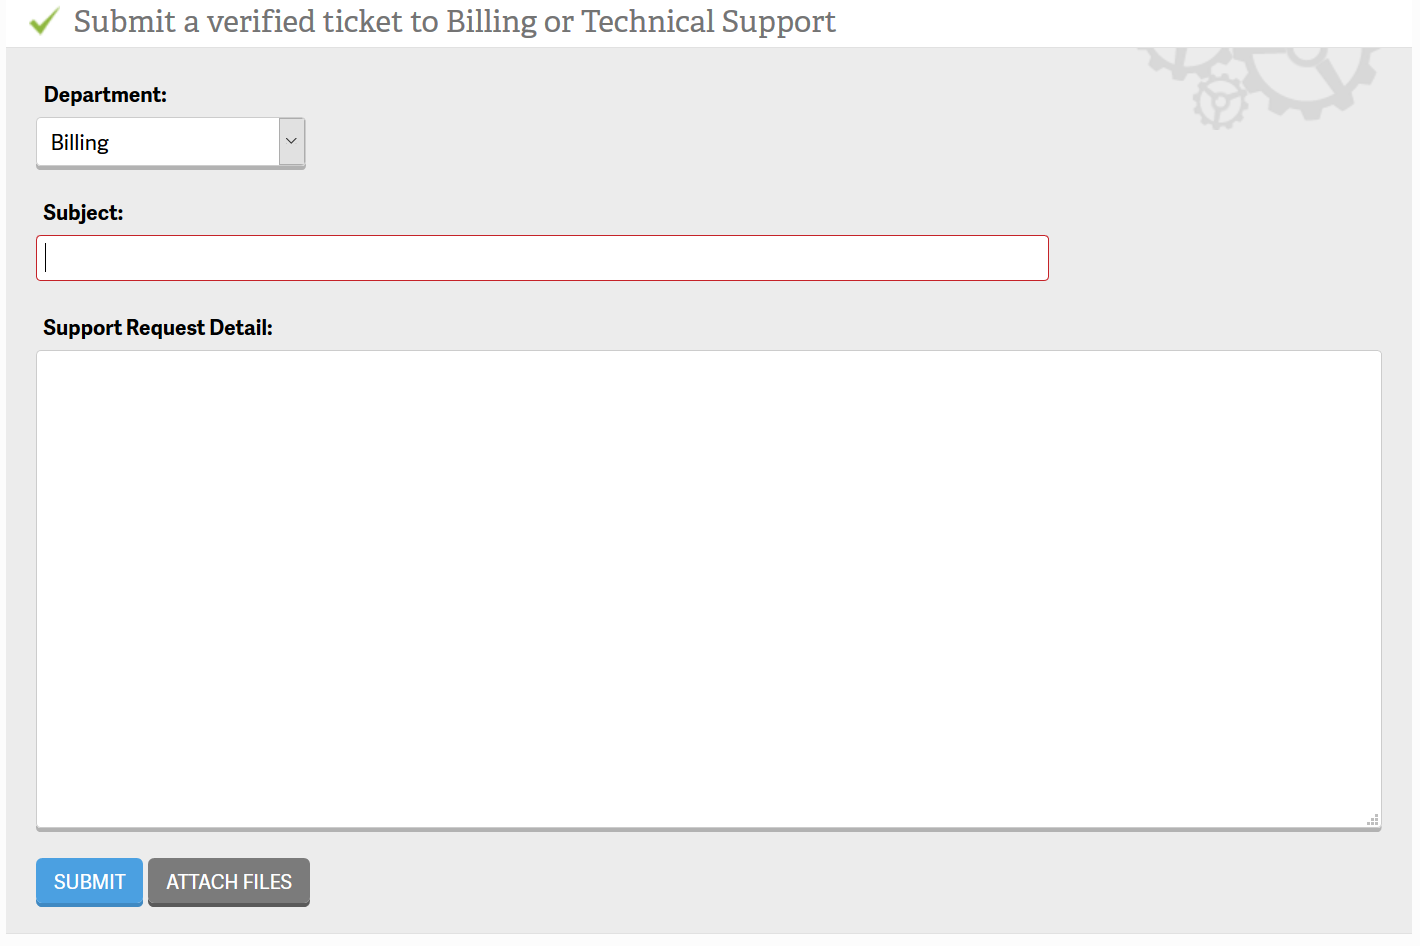
Task: Click the resize grip on the detail textarea
Action: 1371,819
